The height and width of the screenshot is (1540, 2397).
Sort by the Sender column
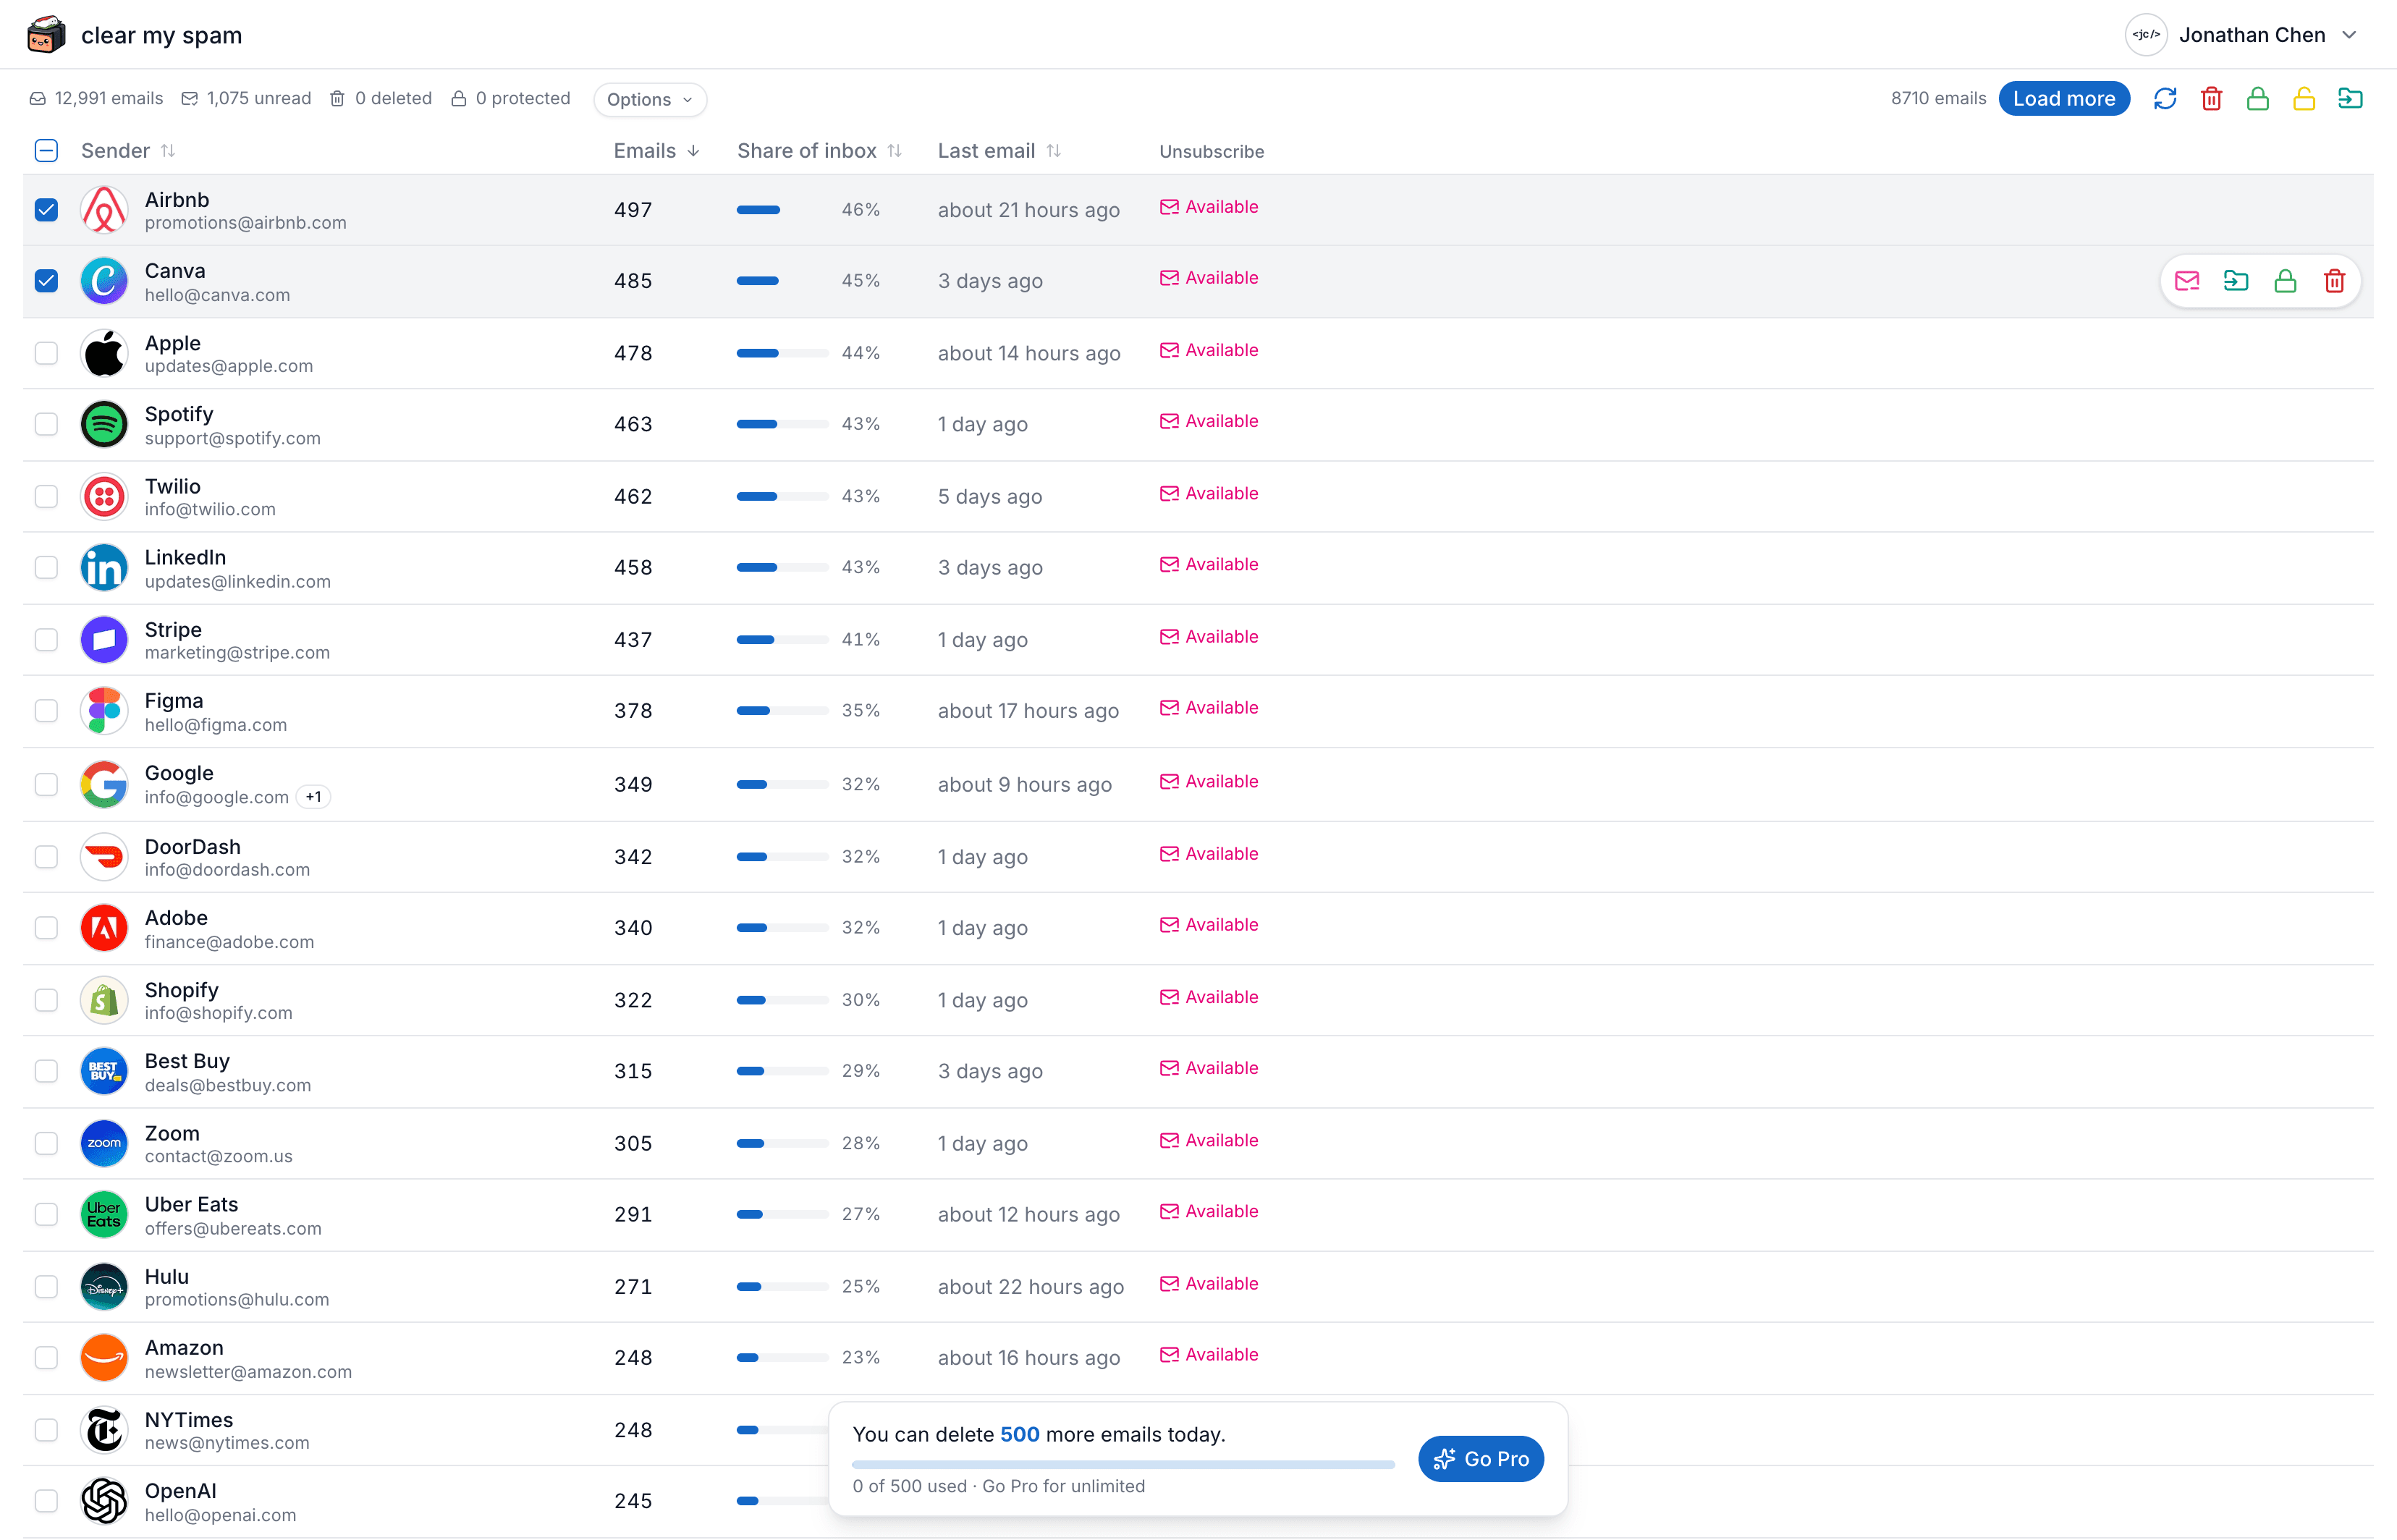(127, 151)
